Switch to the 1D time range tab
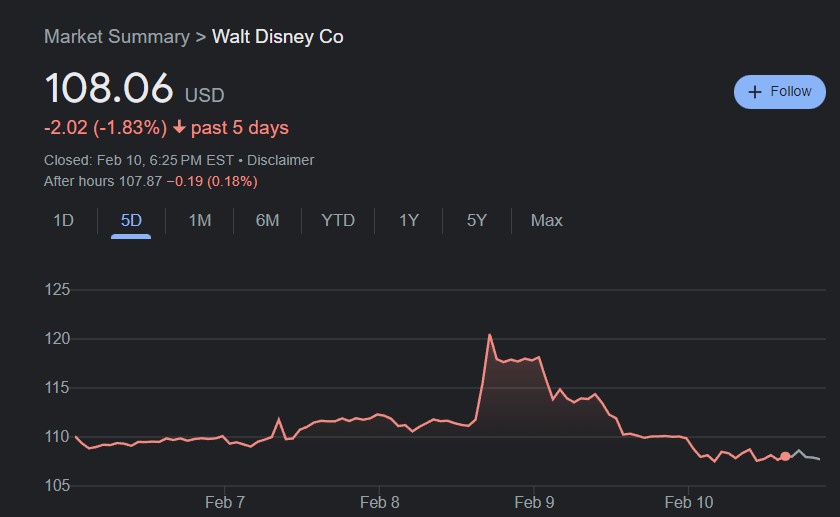840x517 pixels. (x=63, y=220)
